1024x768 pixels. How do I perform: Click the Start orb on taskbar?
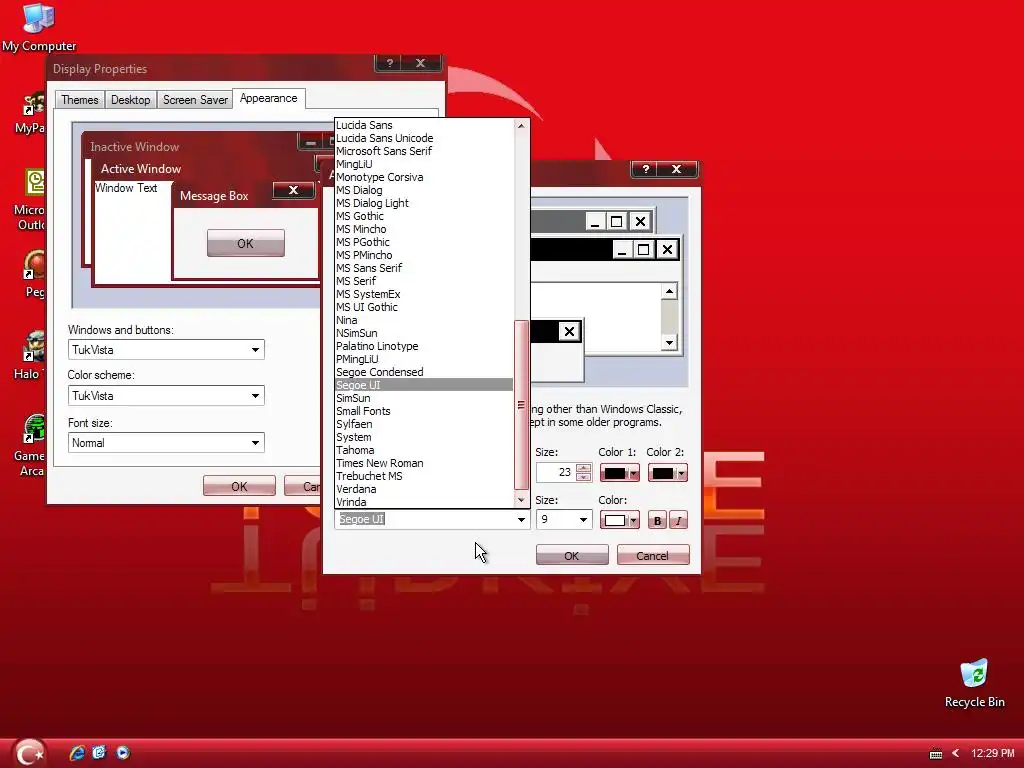click(29, 753)
